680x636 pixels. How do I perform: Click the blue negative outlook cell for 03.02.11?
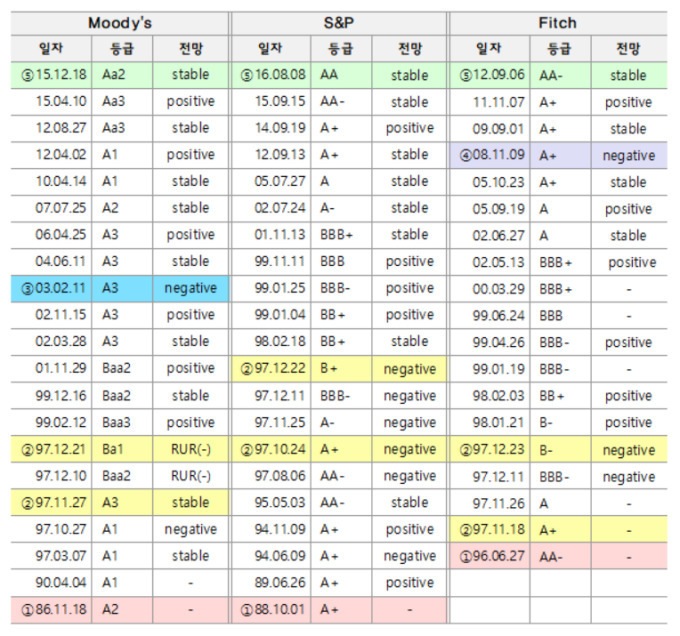click(x=190, y=288)
